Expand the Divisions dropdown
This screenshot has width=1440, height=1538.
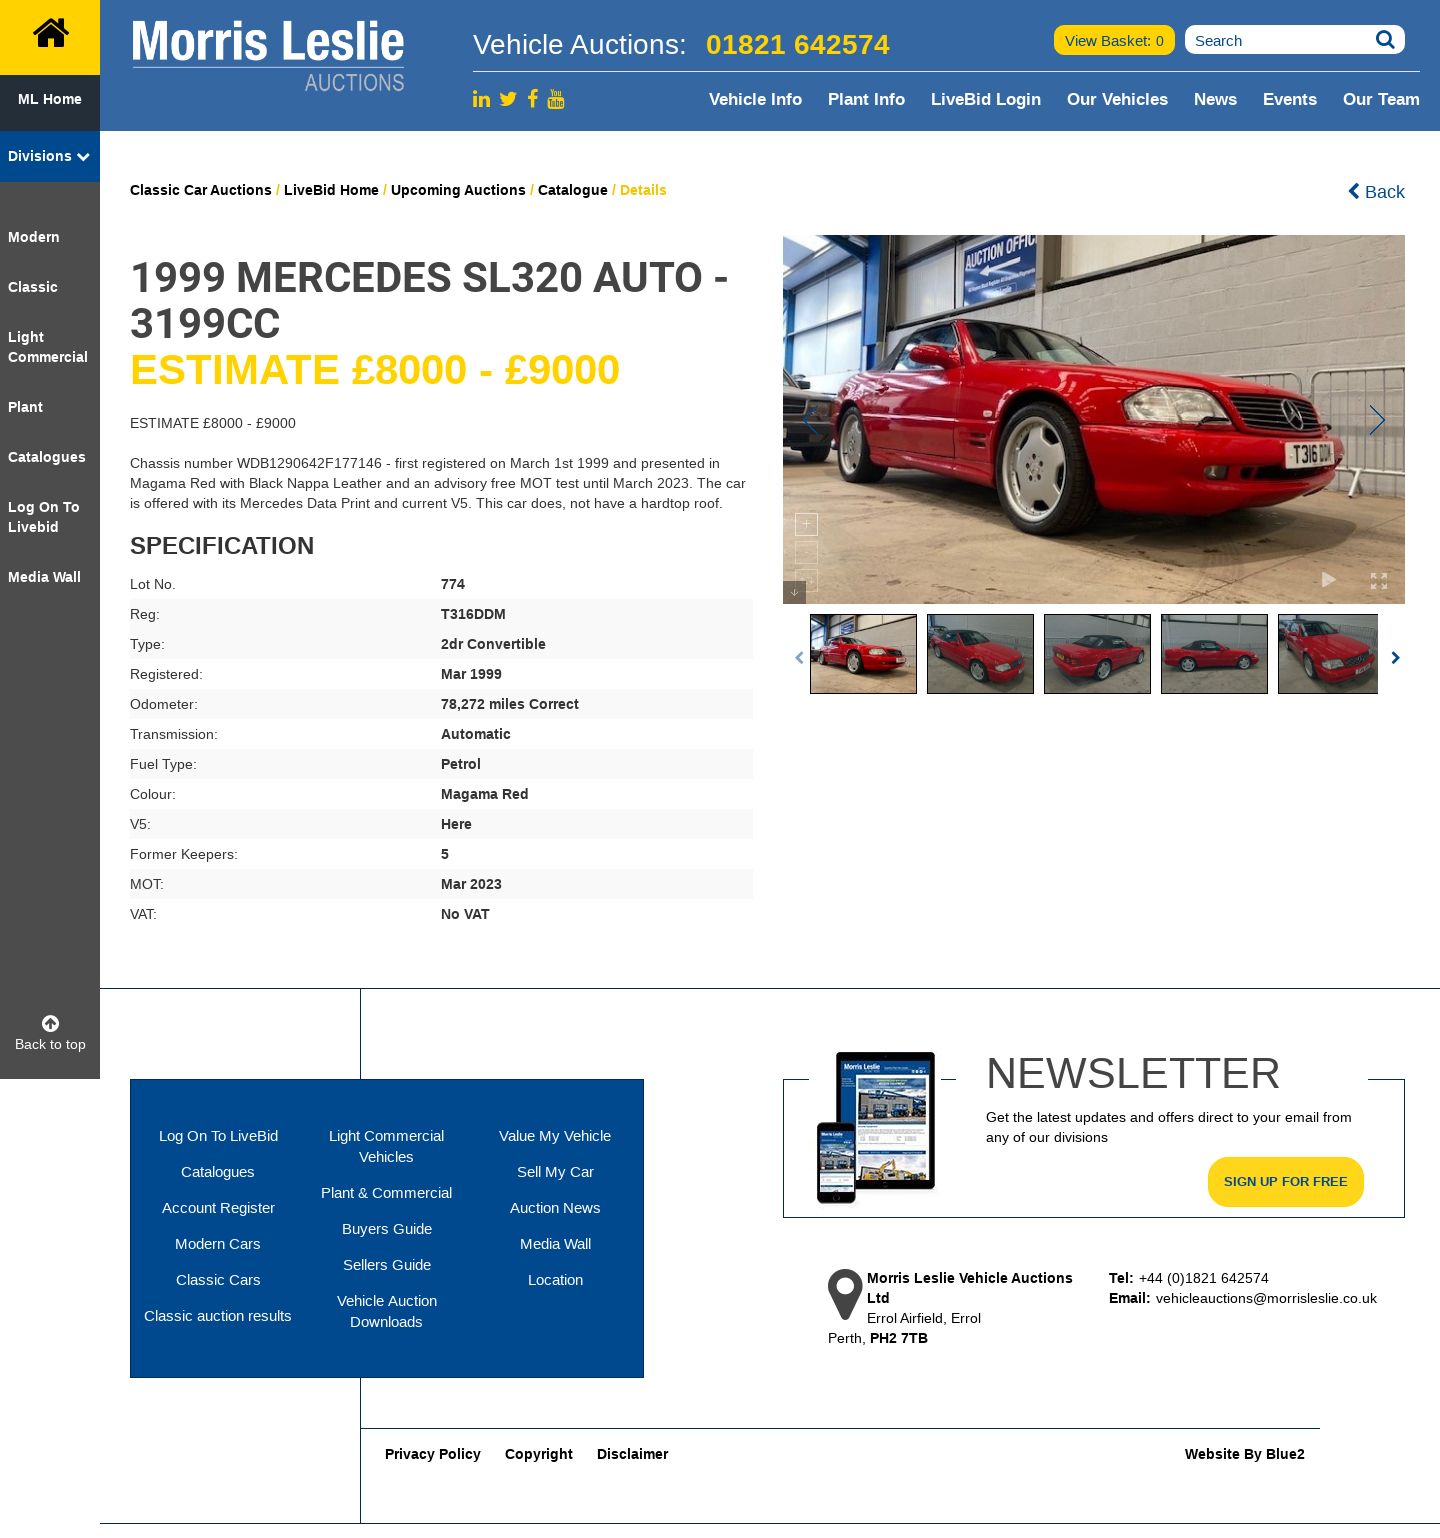pos(50,156)
